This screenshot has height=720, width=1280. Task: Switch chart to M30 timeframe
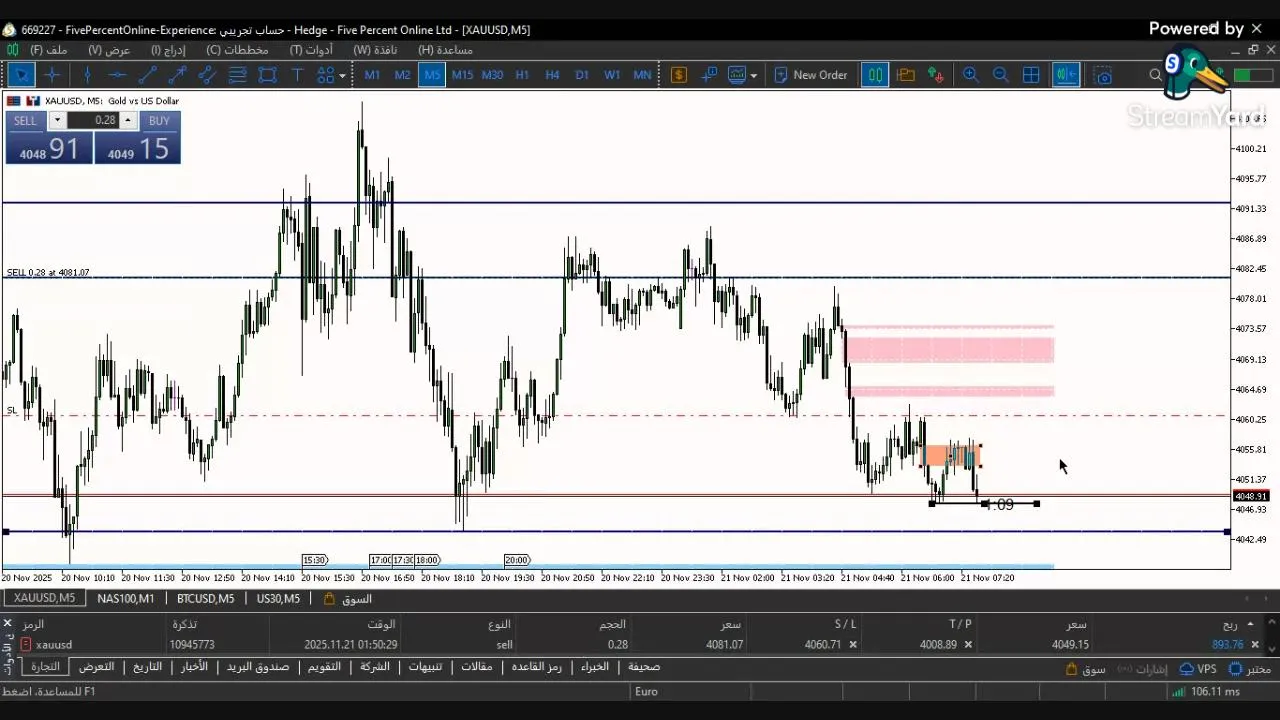tap(492, 75)
